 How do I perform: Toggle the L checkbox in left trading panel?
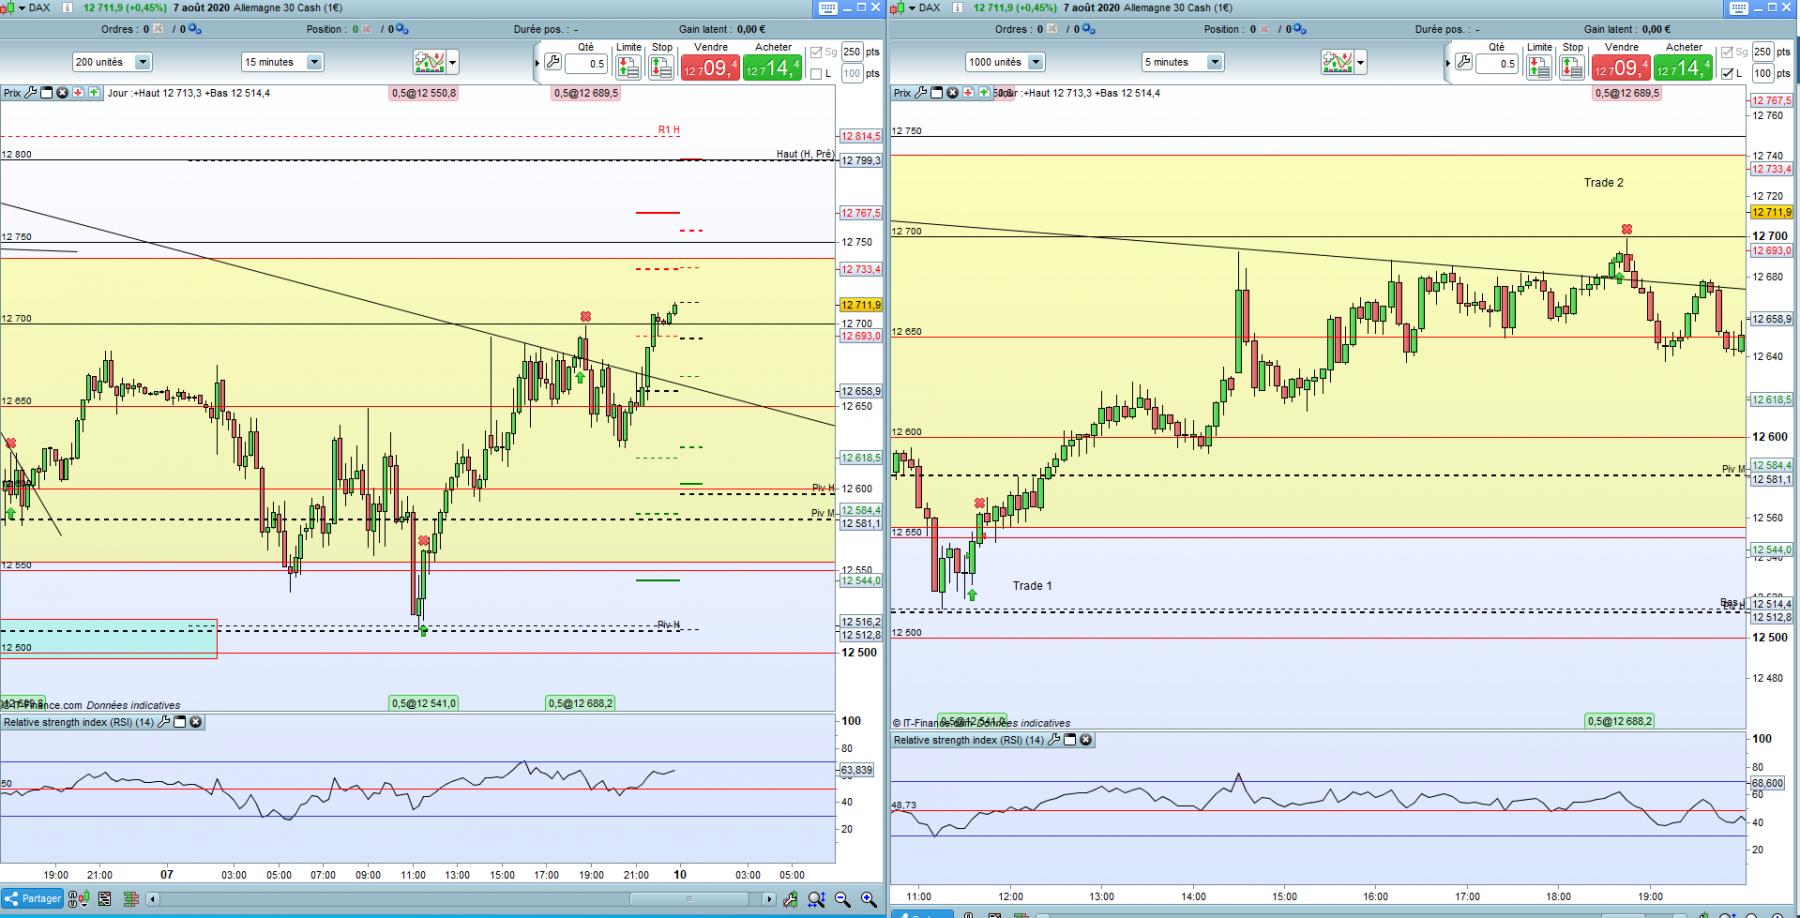pyautogui.click(x=816, y=74)
